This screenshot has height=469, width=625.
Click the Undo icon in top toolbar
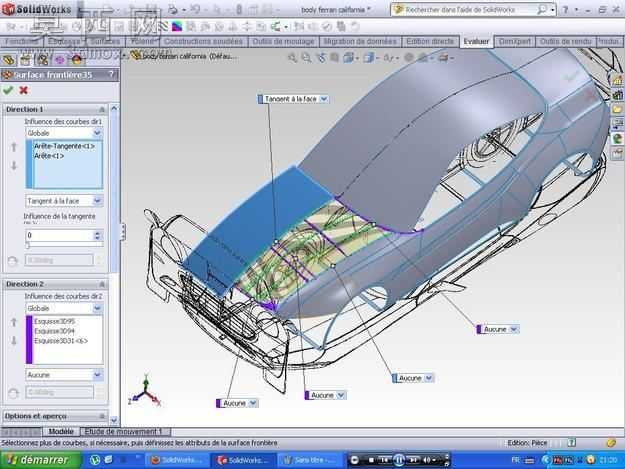pyautogui.click(x=195, y=9)
